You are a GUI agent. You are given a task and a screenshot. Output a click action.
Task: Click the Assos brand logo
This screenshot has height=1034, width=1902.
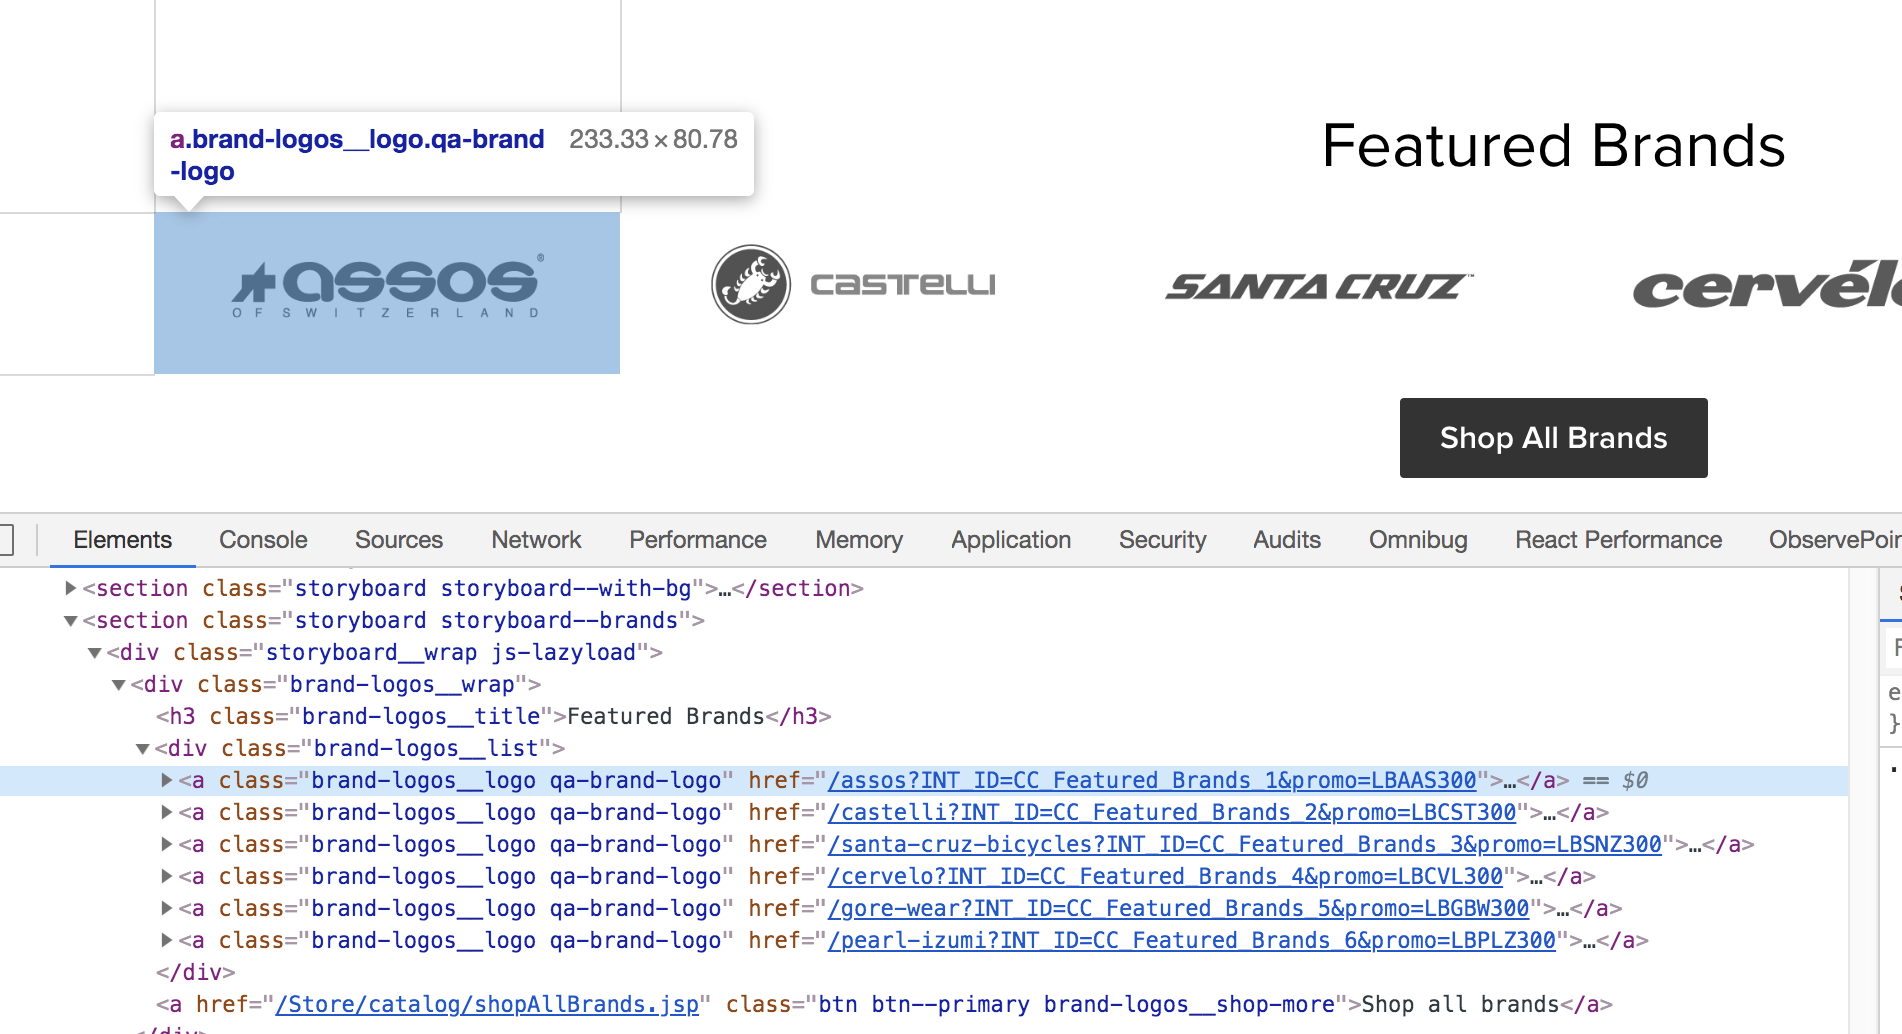point(387,289)
